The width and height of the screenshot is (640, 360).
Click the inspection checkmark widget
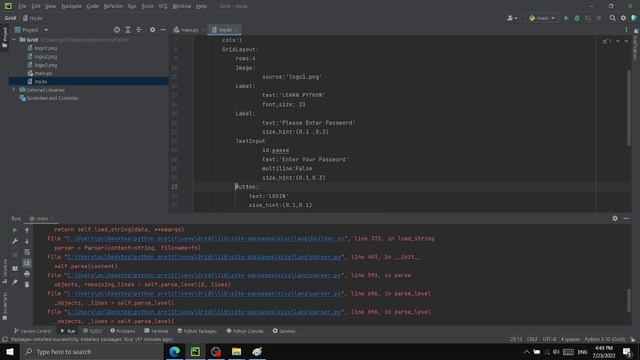tap(607, 41)
